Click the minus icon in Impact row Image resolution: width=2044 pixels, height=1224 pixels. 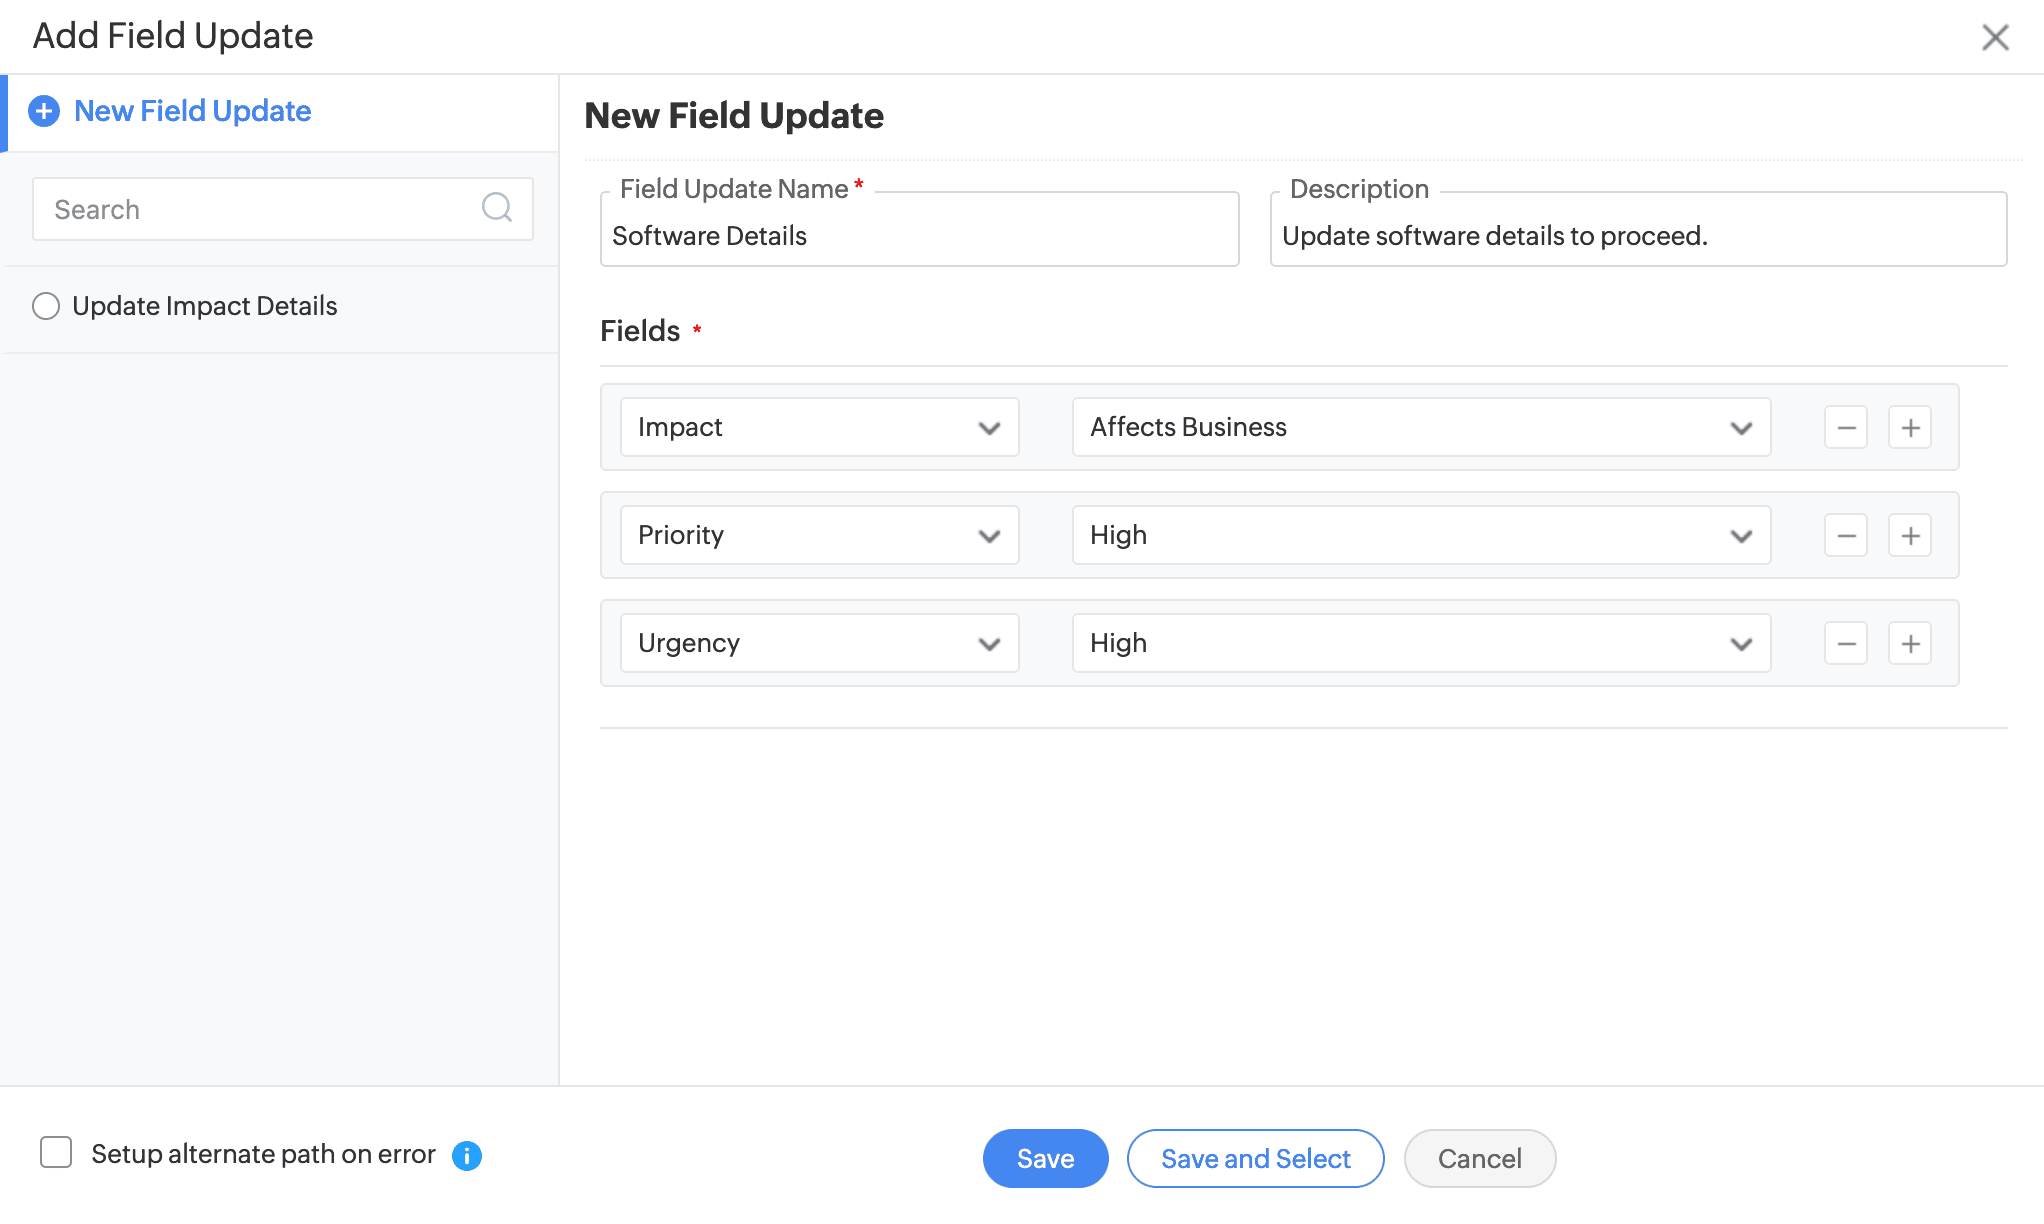point(1845,428)
